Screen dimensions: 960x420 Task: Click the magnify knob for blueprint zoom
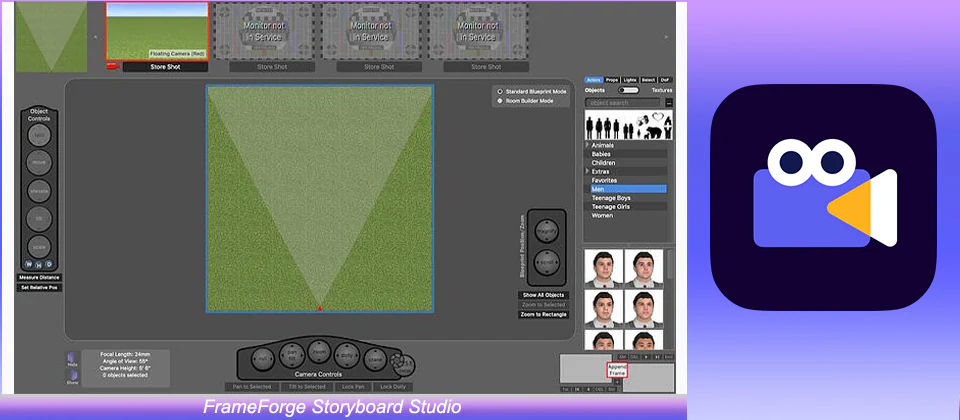(546, 231)
